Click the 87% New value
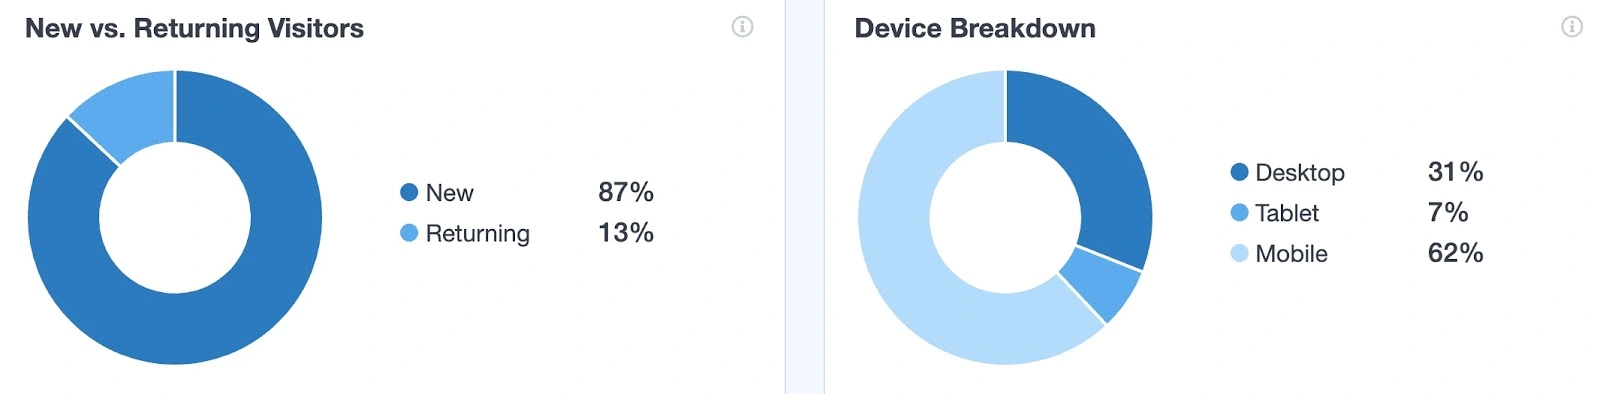 (x=626, y=192)
